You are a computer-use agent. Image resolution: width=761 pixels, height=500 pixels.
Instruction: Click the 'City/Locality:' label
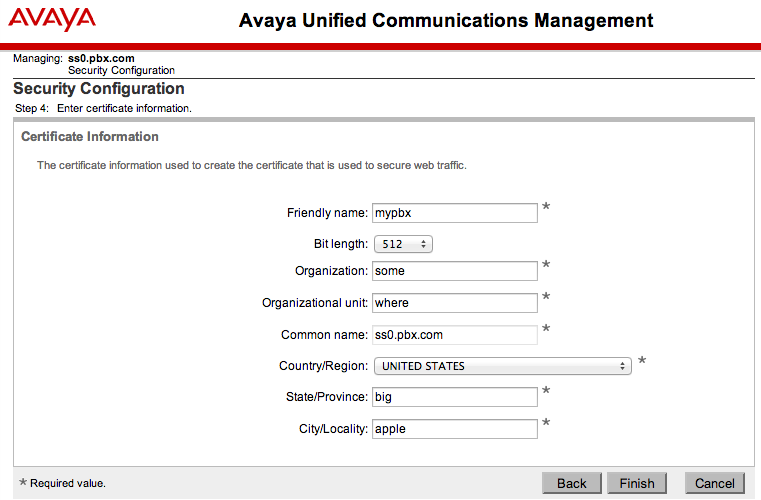[x=333, y=429]
